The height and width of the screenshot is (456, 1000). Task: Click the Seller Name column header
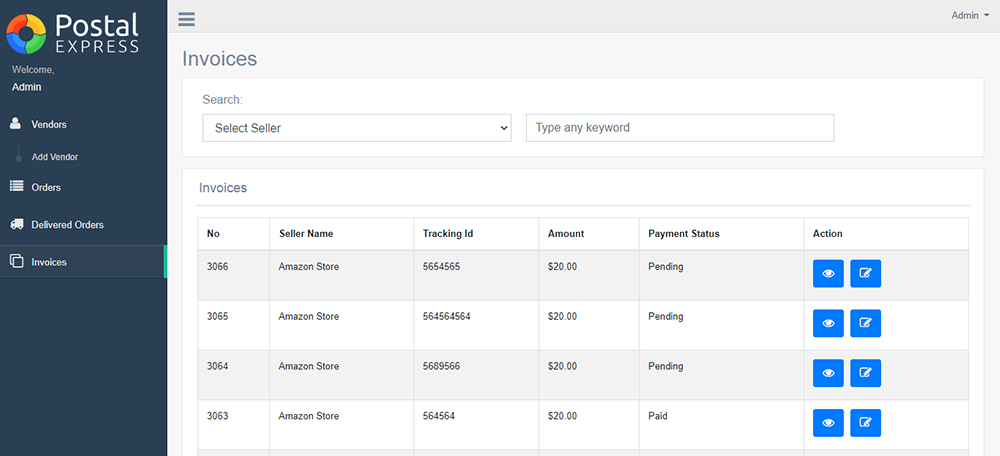[x=306, y=233]
